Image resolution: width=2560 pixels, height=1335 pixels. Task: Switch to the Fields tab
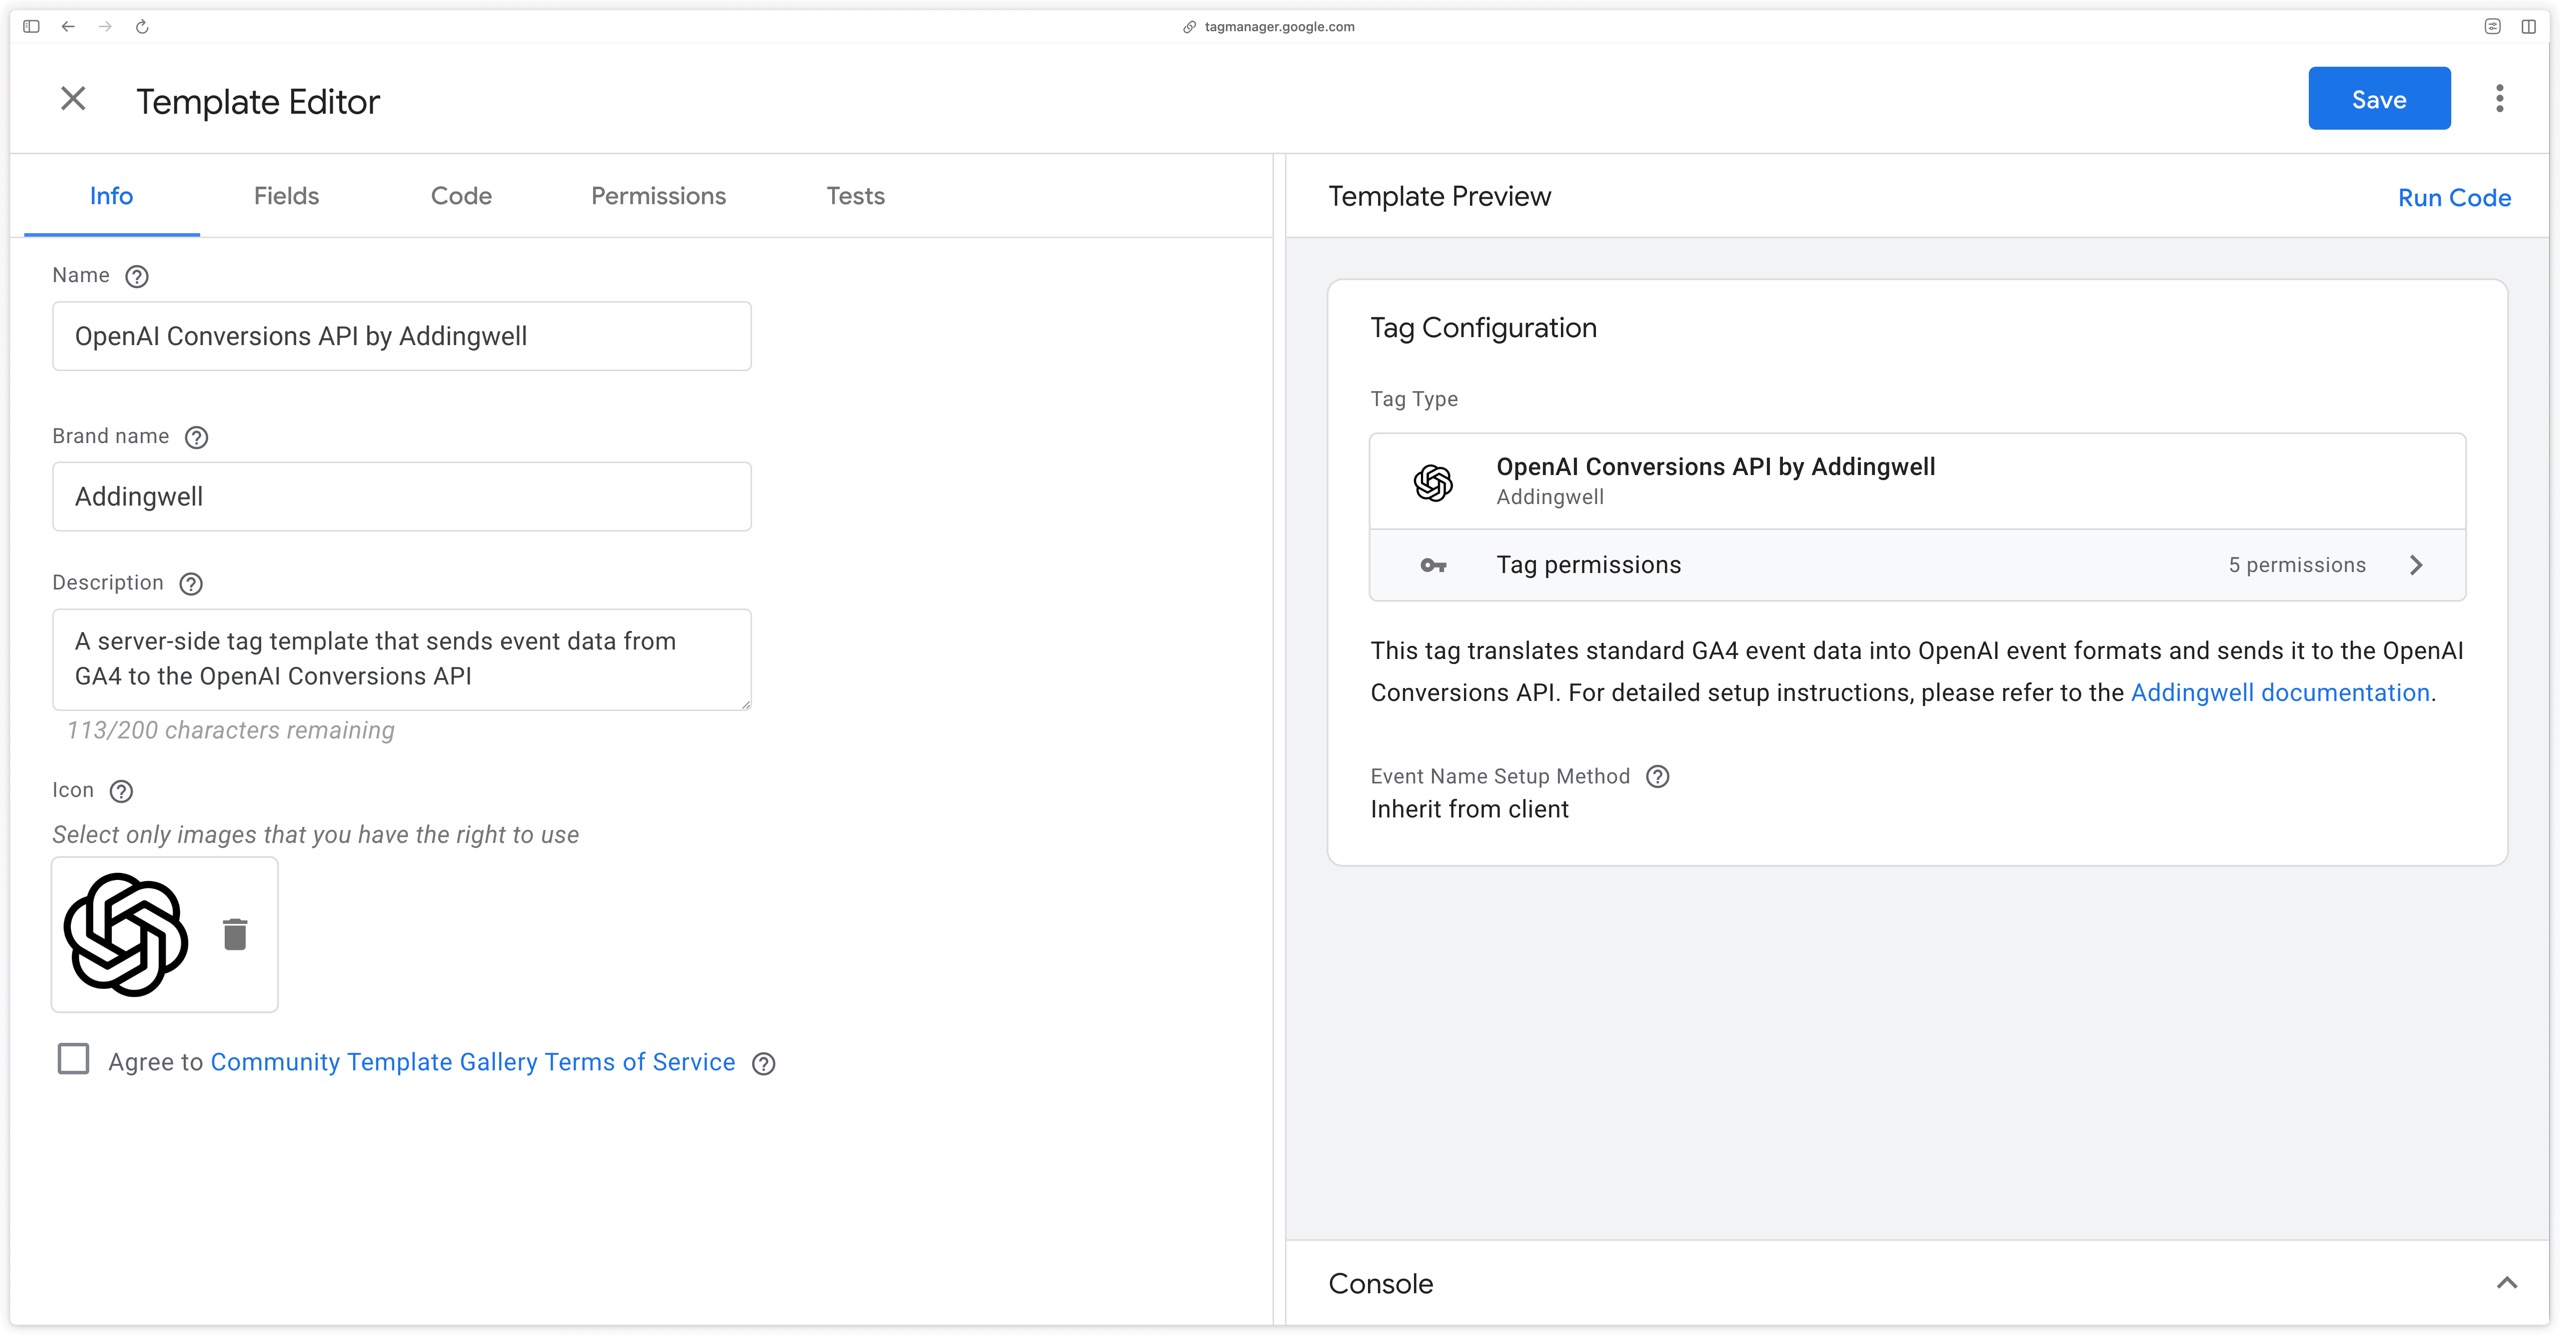click(x=286, y=196)
